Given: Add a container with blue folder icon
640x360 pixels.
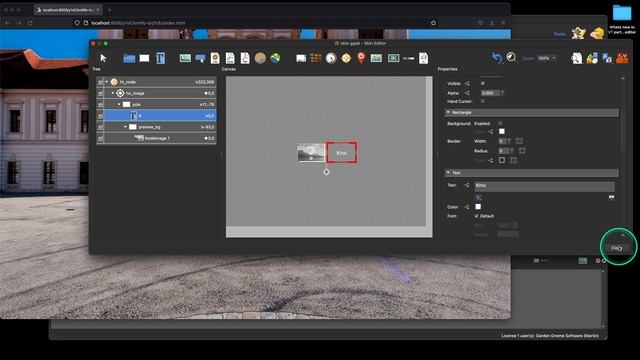Looking at the screenshot, I should tap(129, 58).
